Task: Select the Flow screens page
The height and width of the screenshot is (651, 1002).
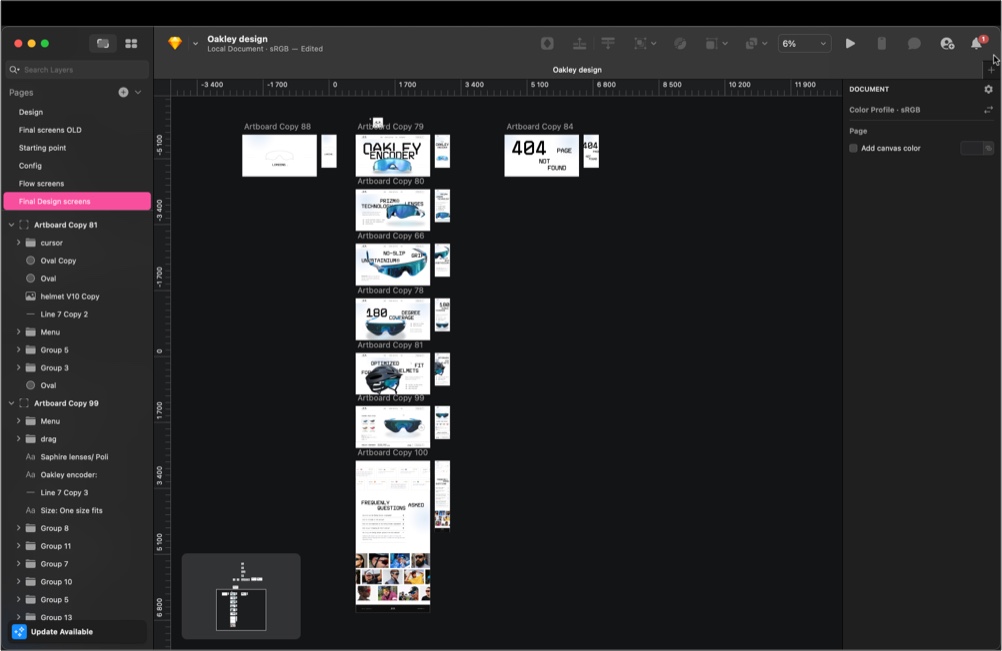Action: 41,184
